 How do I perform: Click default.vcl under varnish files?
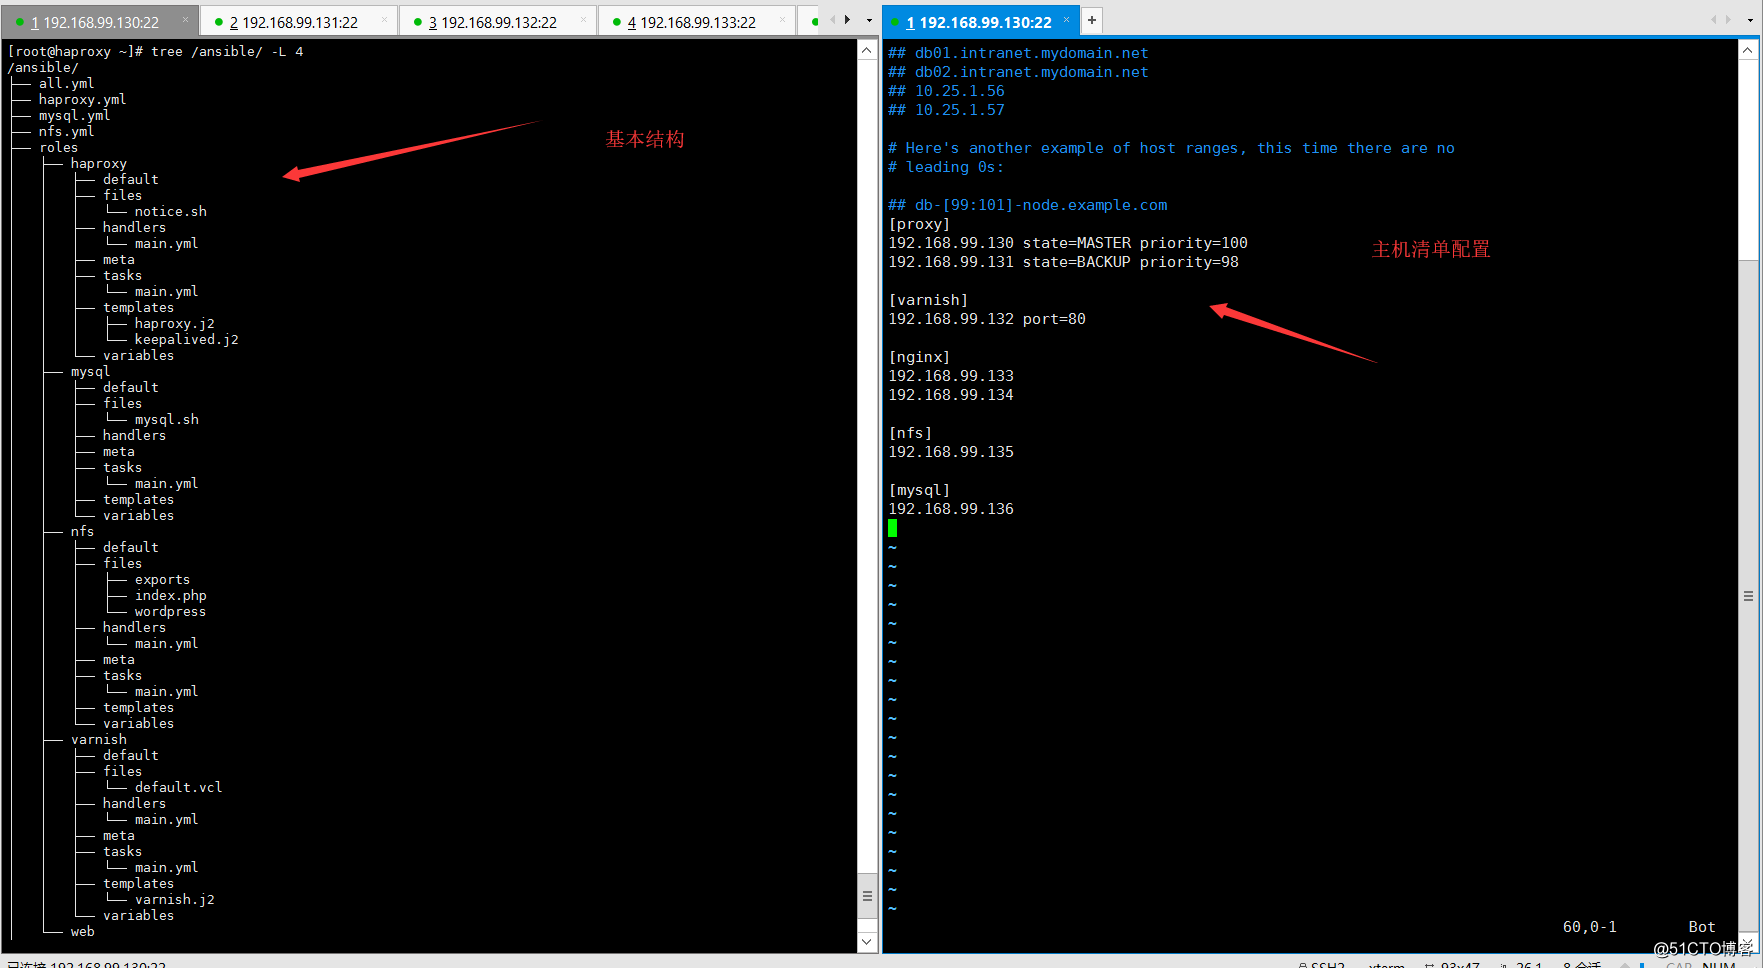coord(179,787)
